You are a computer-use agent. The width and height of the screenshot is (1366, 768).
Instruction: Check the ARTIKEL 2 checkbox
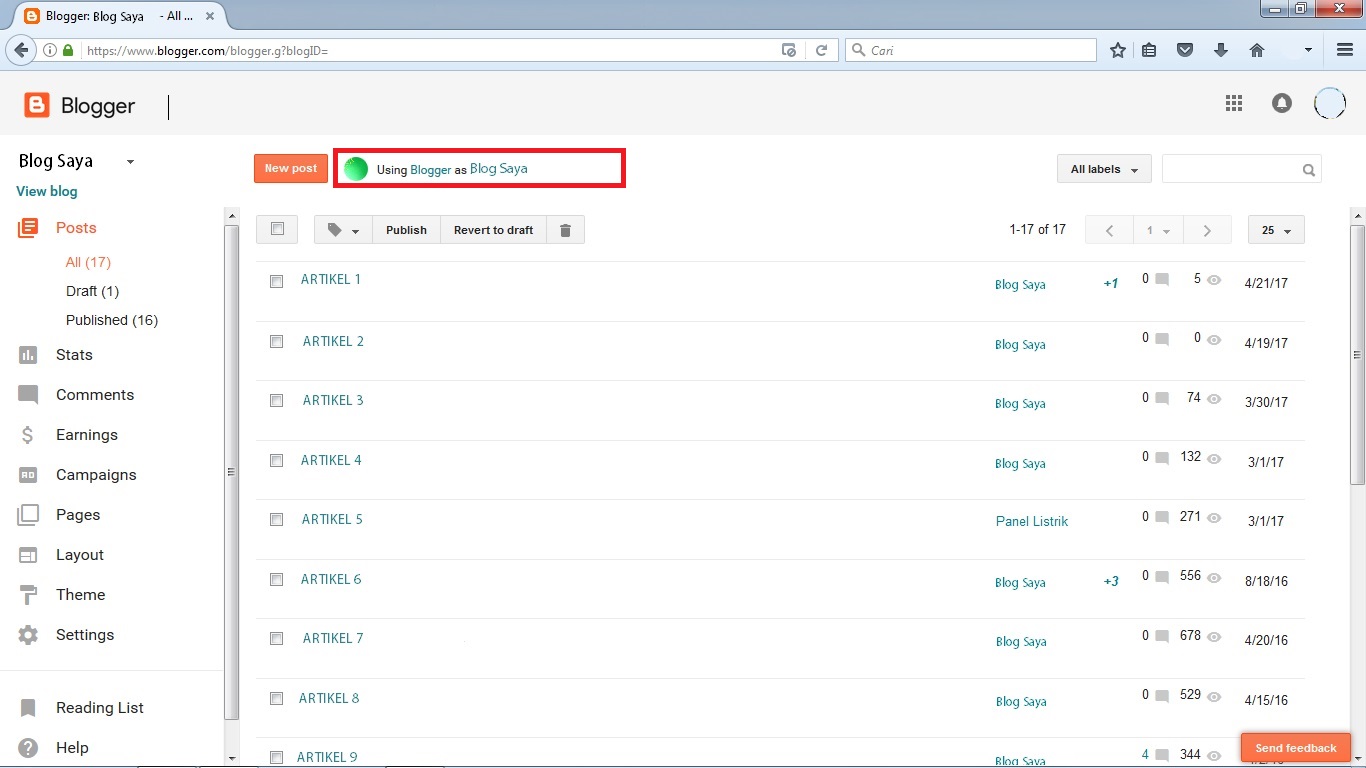277,342
